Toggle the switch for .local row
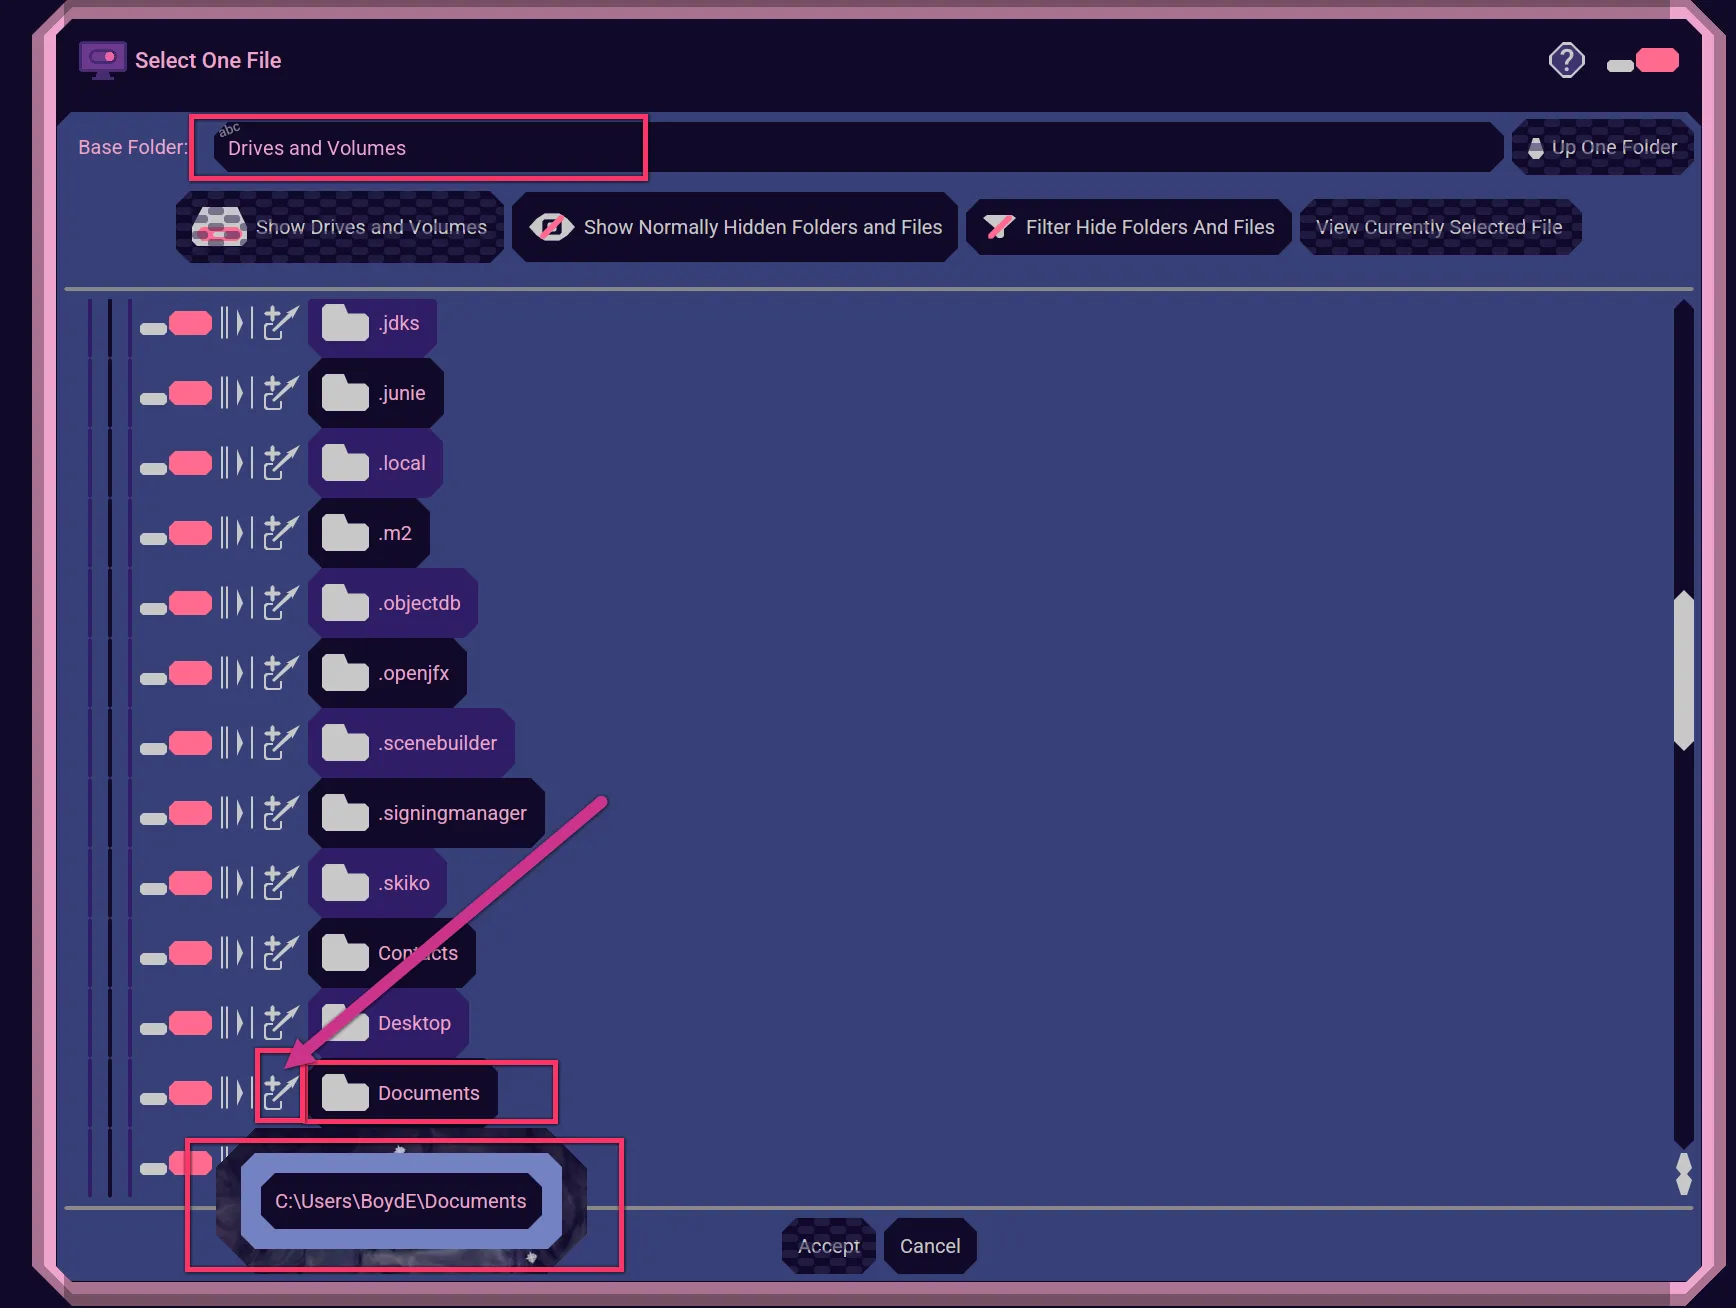This screenshot has width=1736, height=1308. click(176, 464)
